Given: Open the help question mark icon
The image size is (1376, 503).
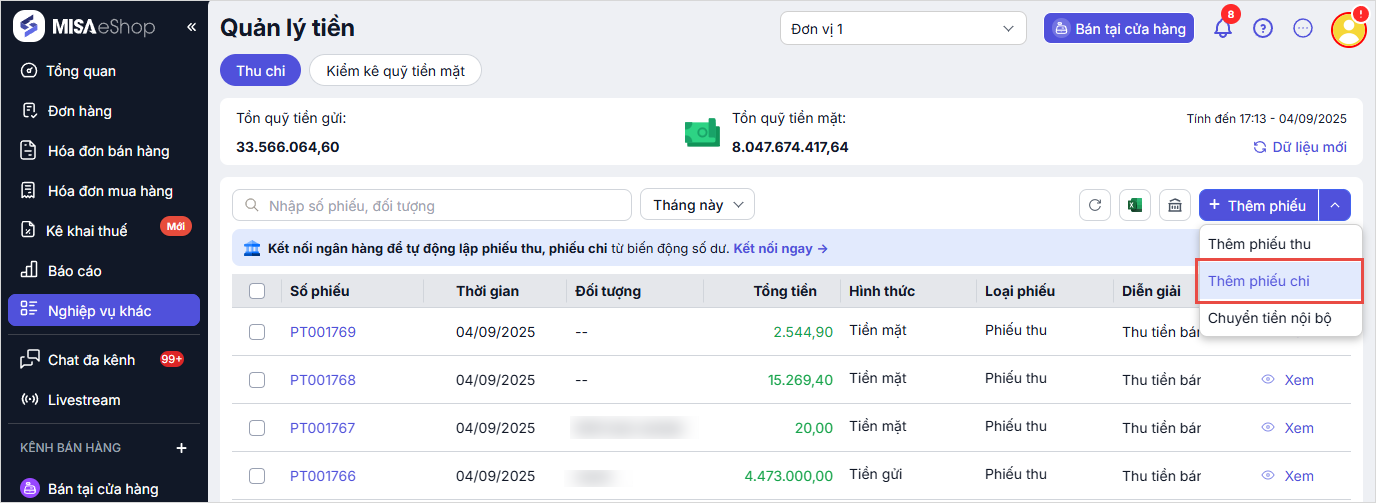Looking at the screenshot, I should tap(1263, 29).
